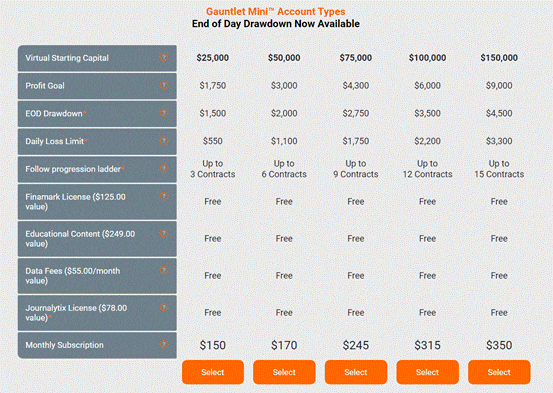Click the Journalytix License question icon

pos(164,307)
